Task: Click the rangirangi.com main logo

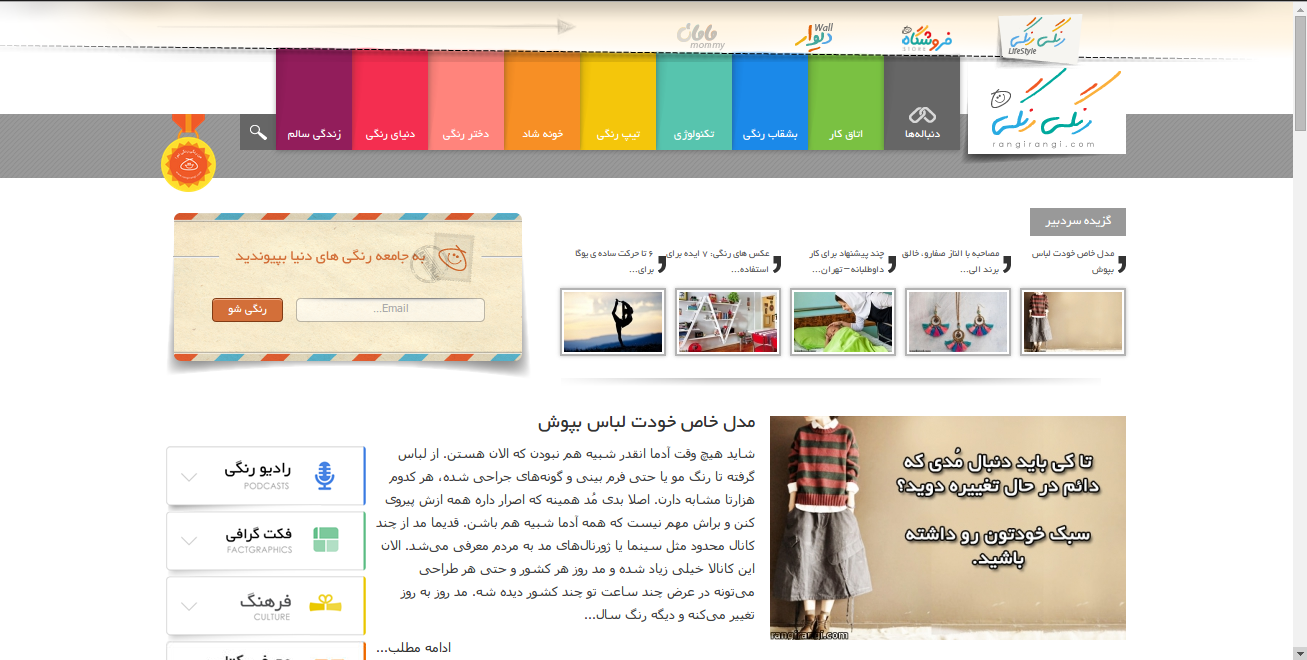Action: point(1045,111)
